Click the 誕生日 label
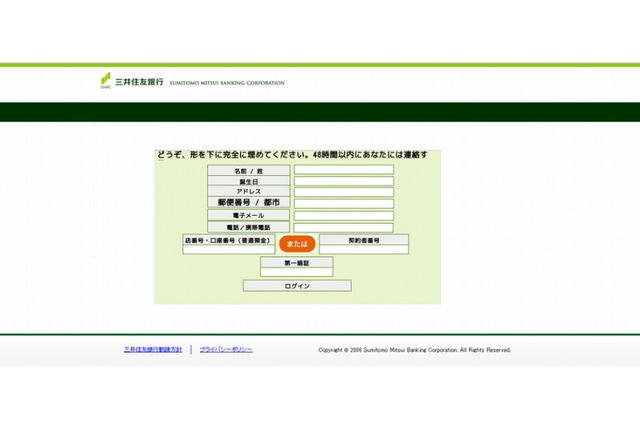 249,181
